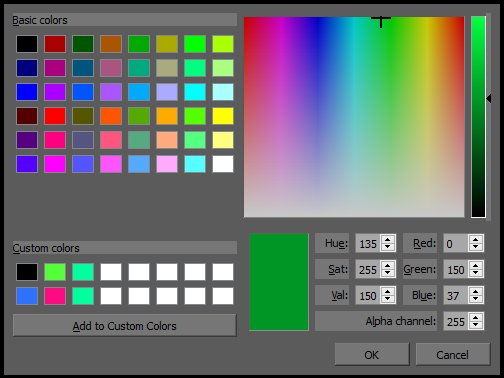Increase the Green value with up arrow

(476, 265)
